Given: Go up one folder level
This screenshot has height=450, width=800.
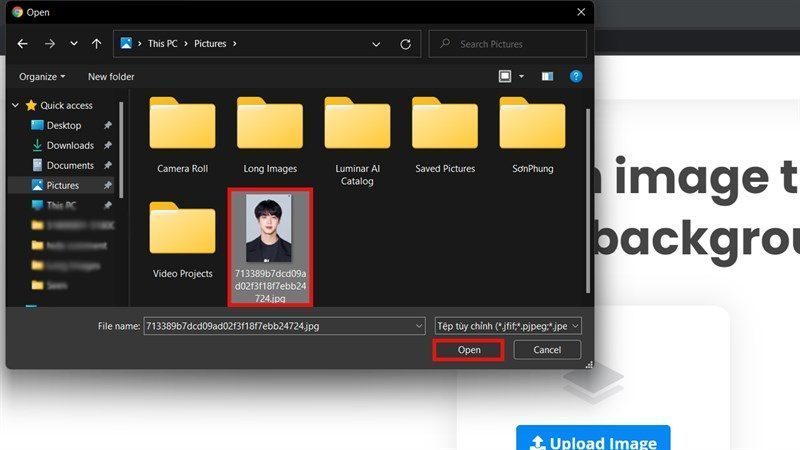Looking at the screenshot, I should (x=96, y=44).
